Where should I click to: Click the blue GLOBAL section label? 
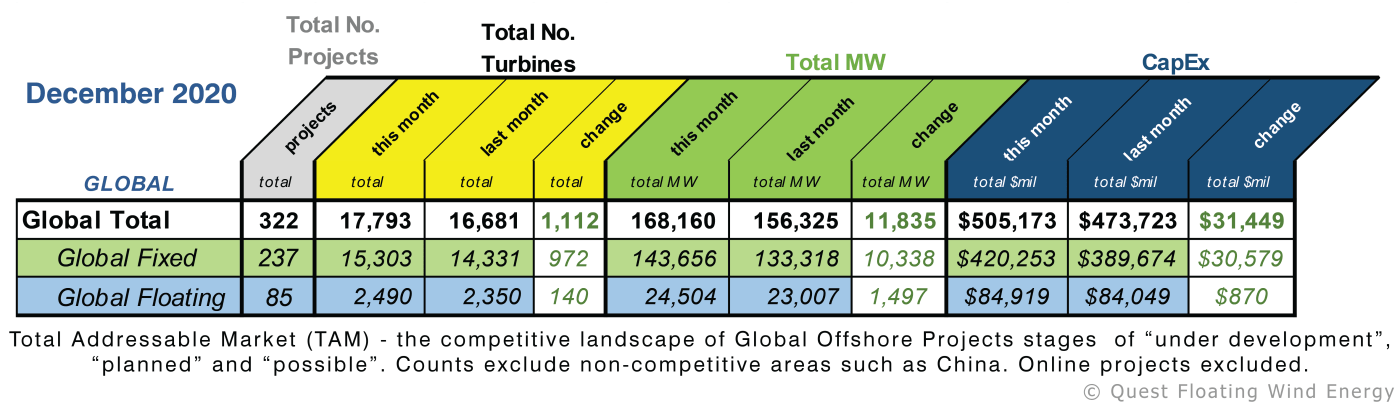pos(128,184)
